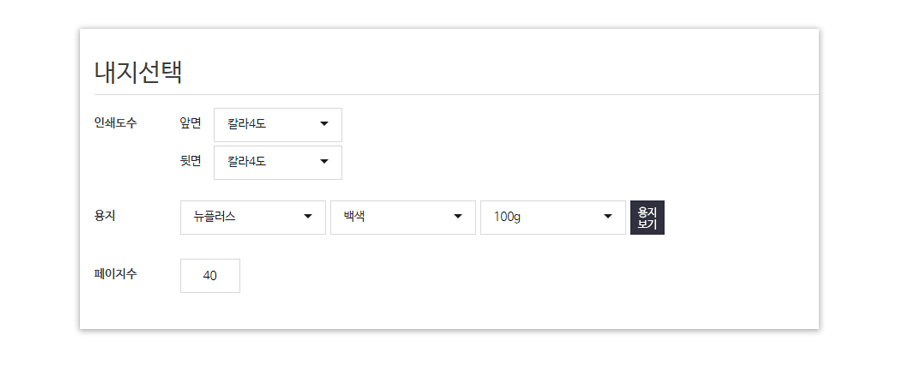900x366 pixels.
Task: Click the 페이지수 label
Action: [115, 274]
